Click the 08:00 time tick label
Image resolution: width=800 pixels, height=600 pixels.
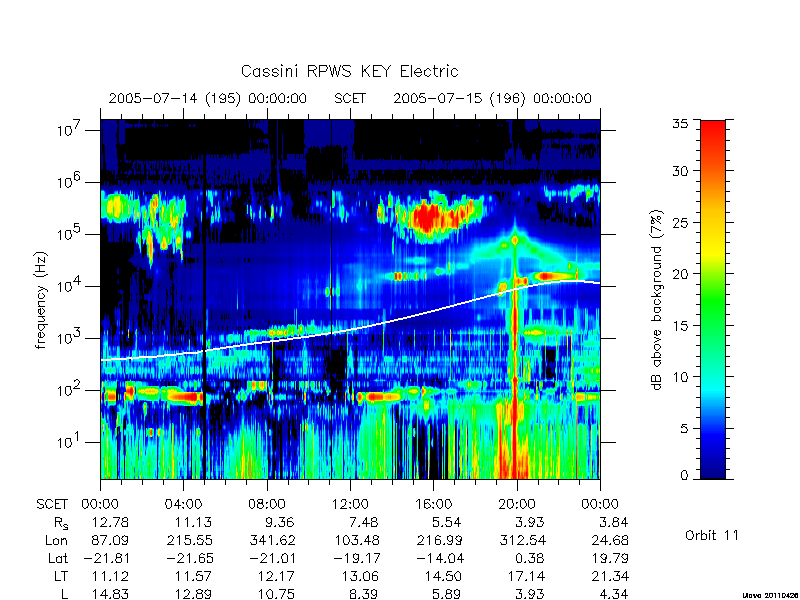[267, 504]
